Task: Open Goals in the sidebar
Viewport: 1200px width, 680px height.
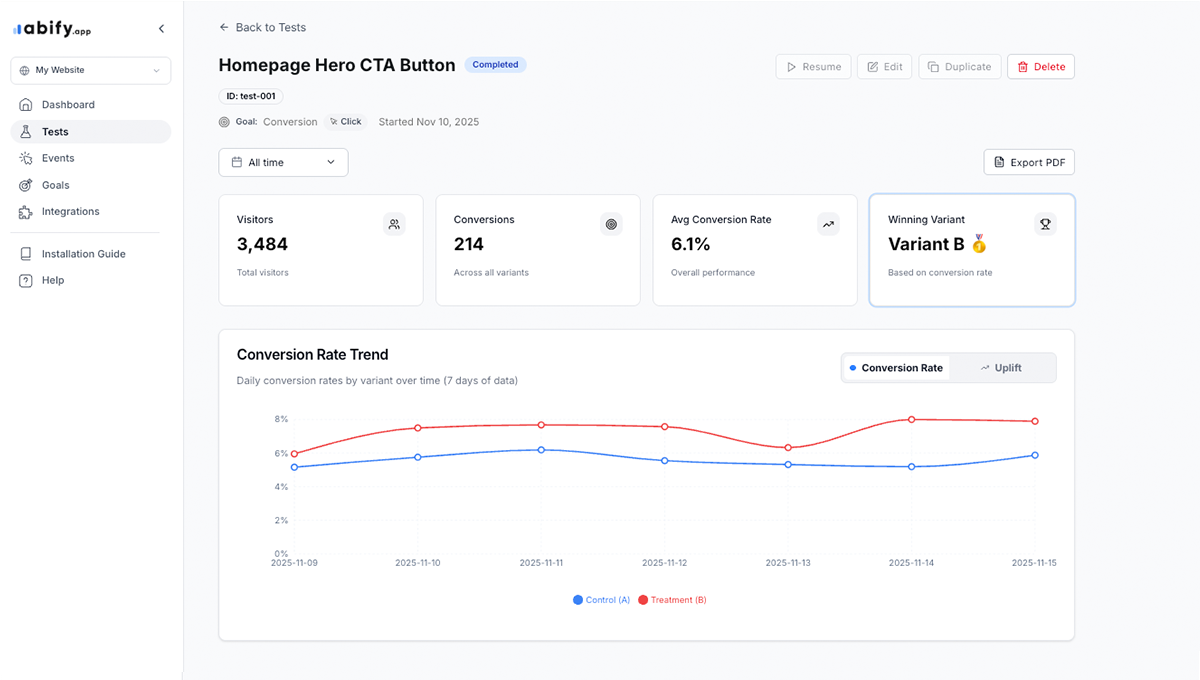Action: [x=91, y=185]
